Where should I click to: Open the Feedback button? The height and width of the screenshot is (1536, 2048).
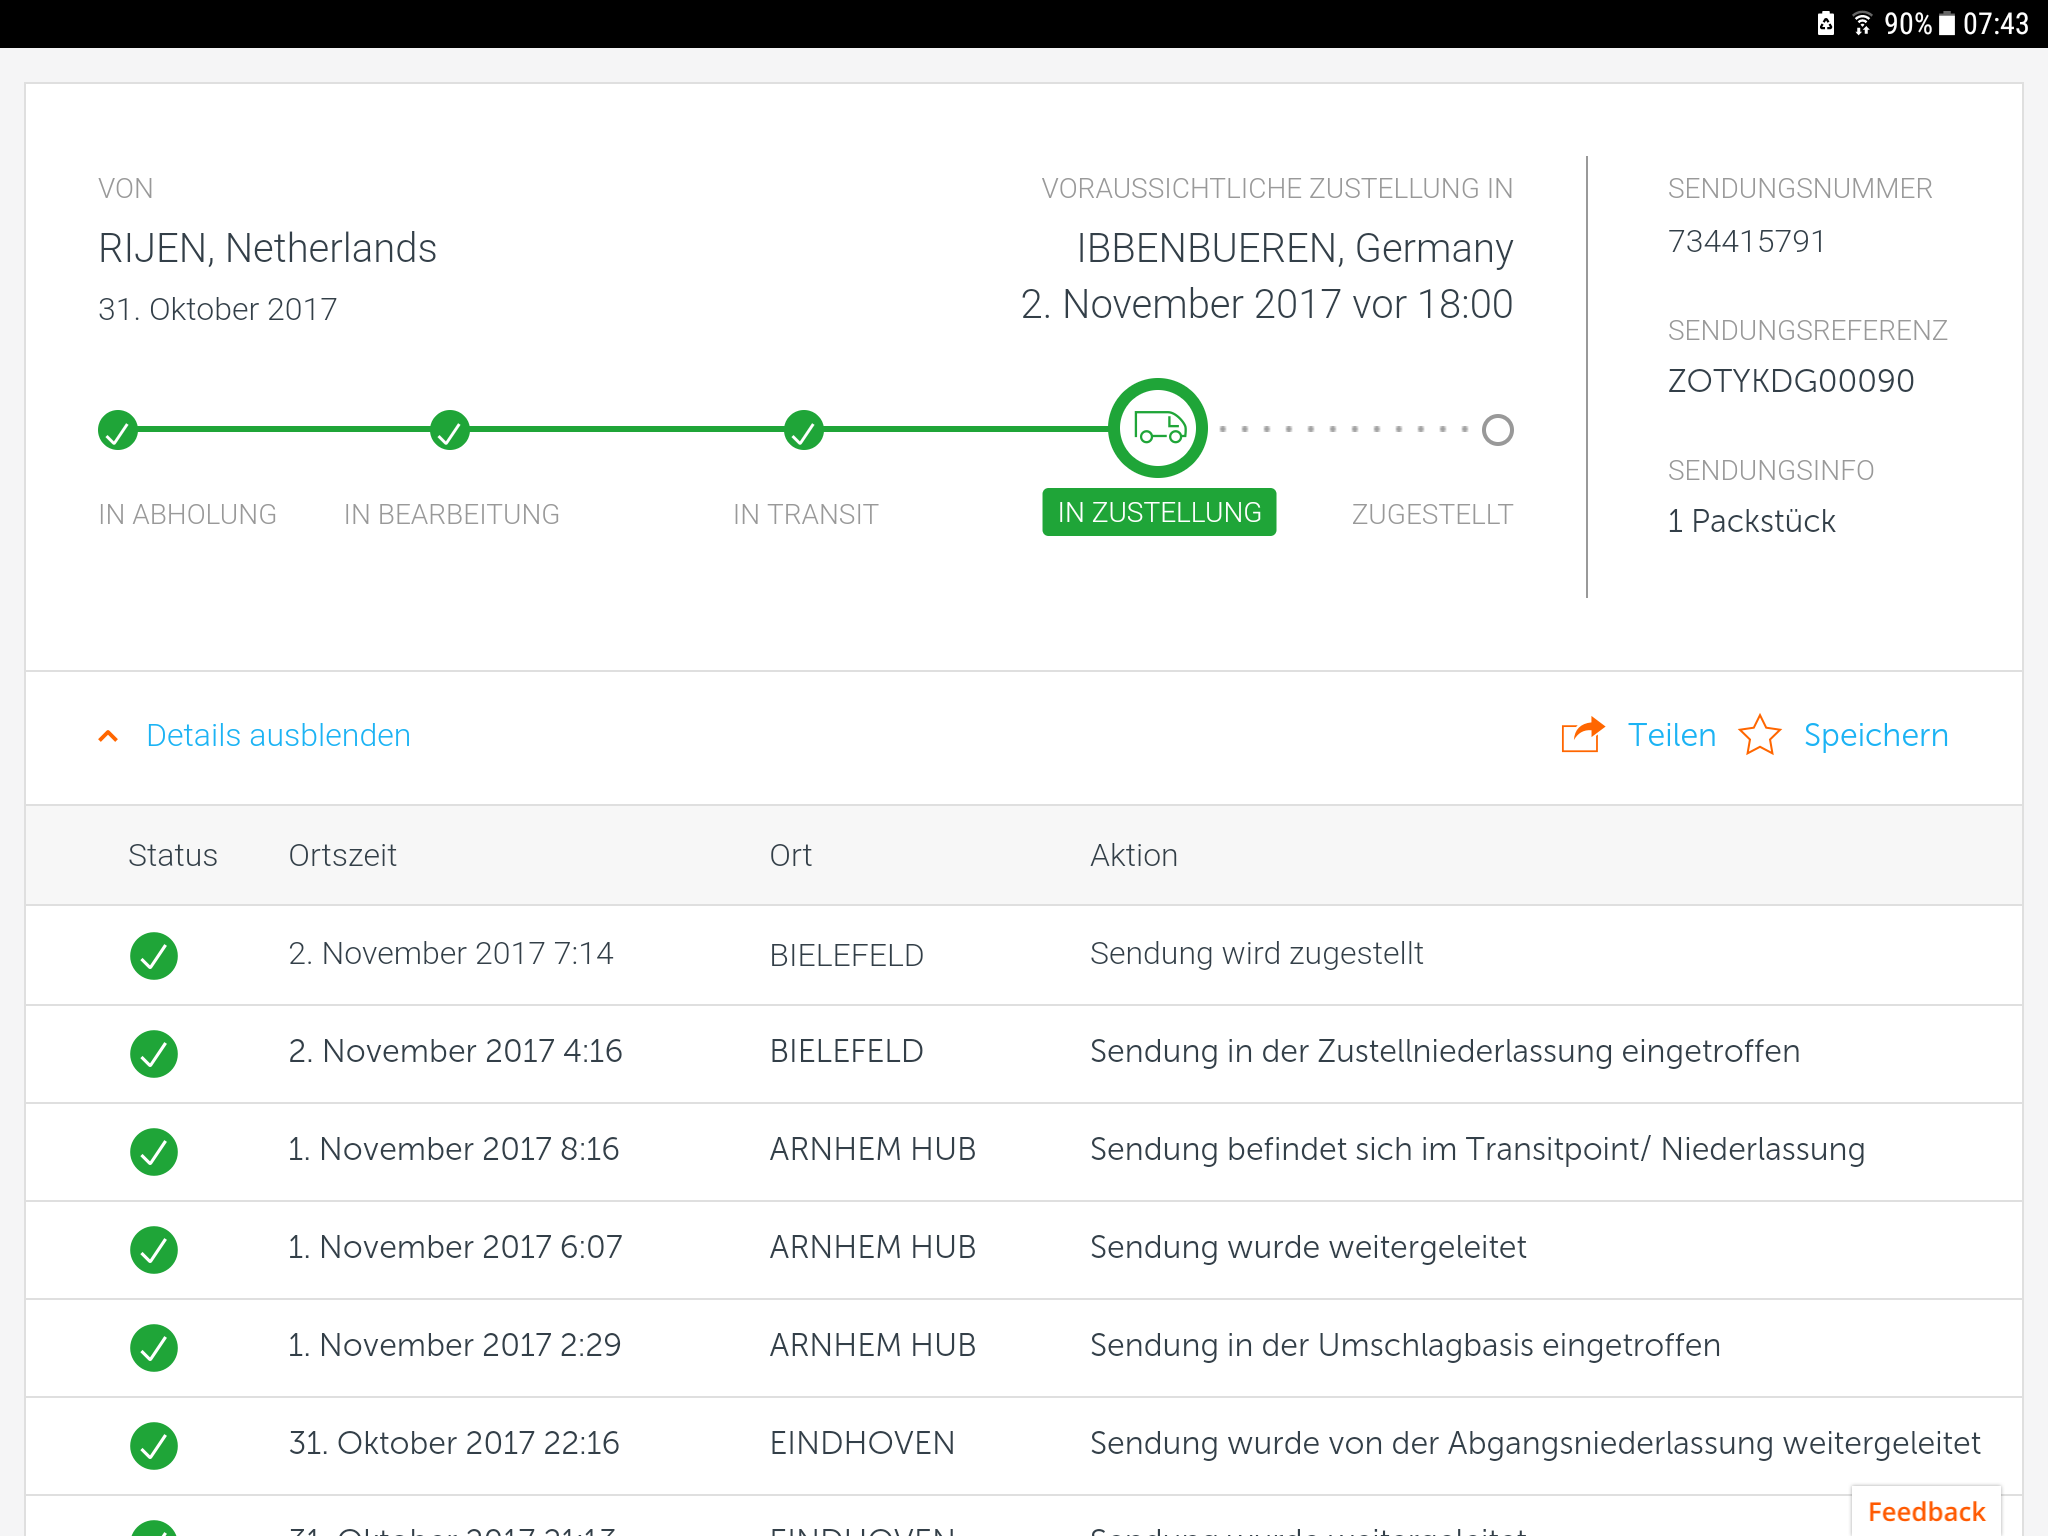click(x=1925, y=1511)
